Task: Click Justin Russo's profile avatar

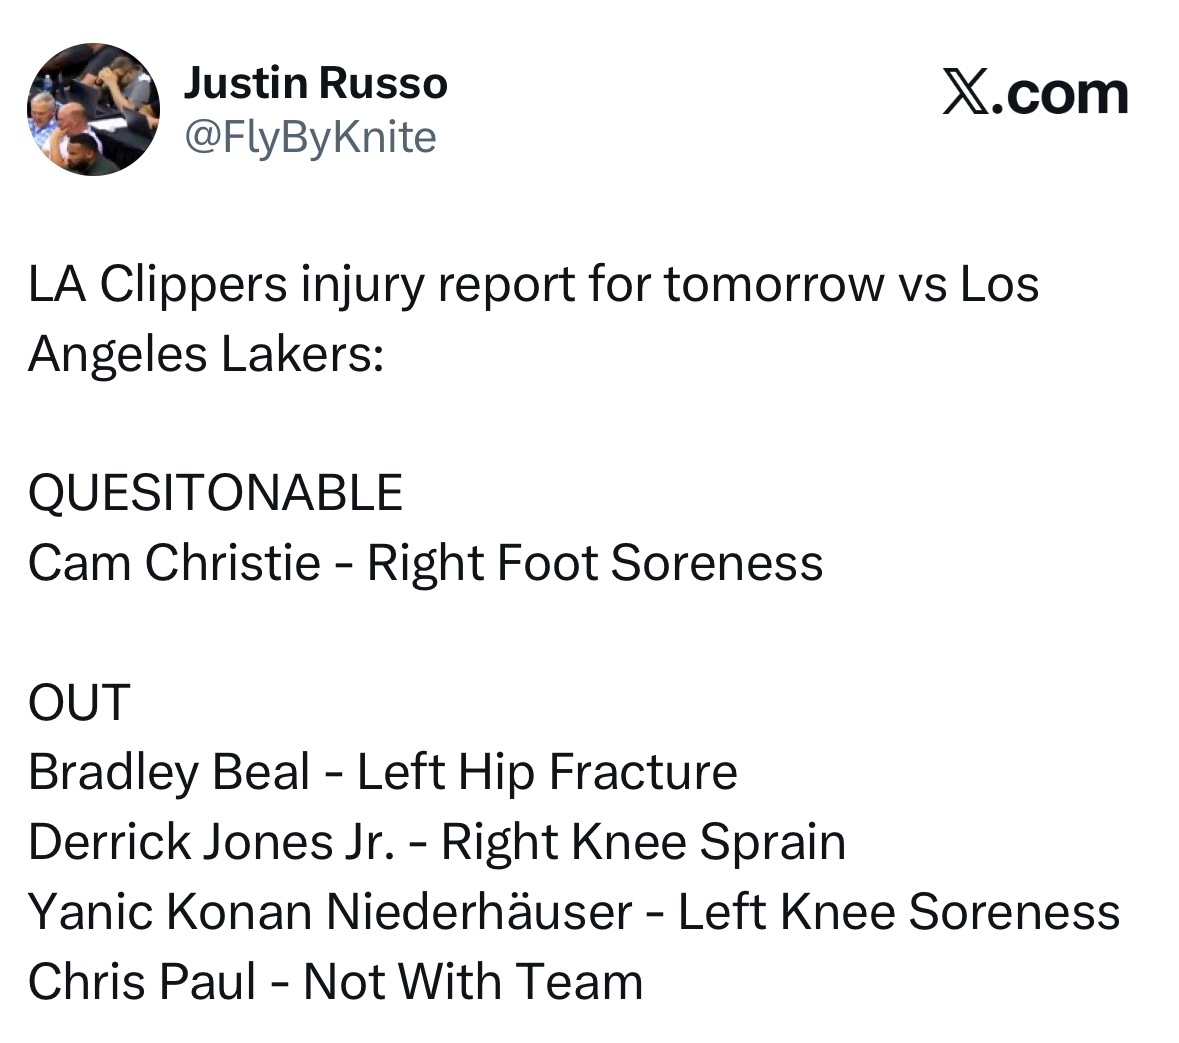Action: point(92,109)
